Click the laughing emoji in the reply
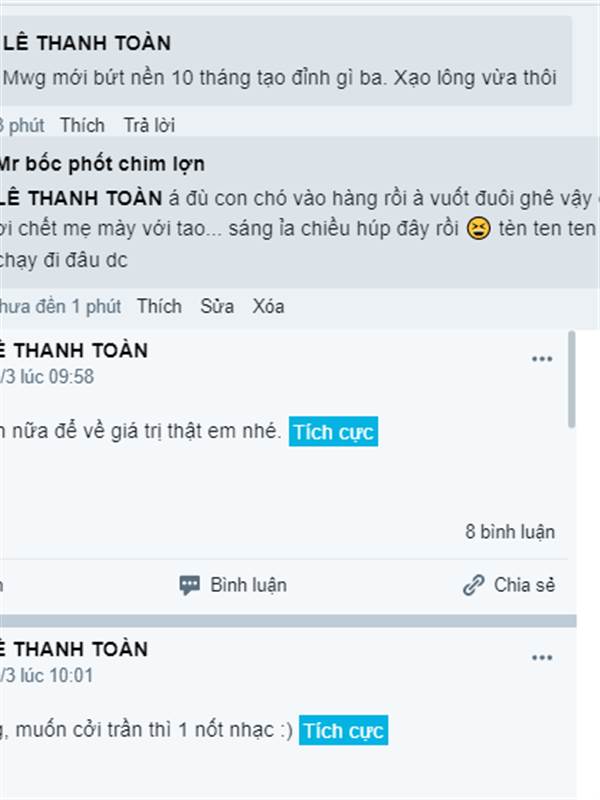 (x=479, y=228)
